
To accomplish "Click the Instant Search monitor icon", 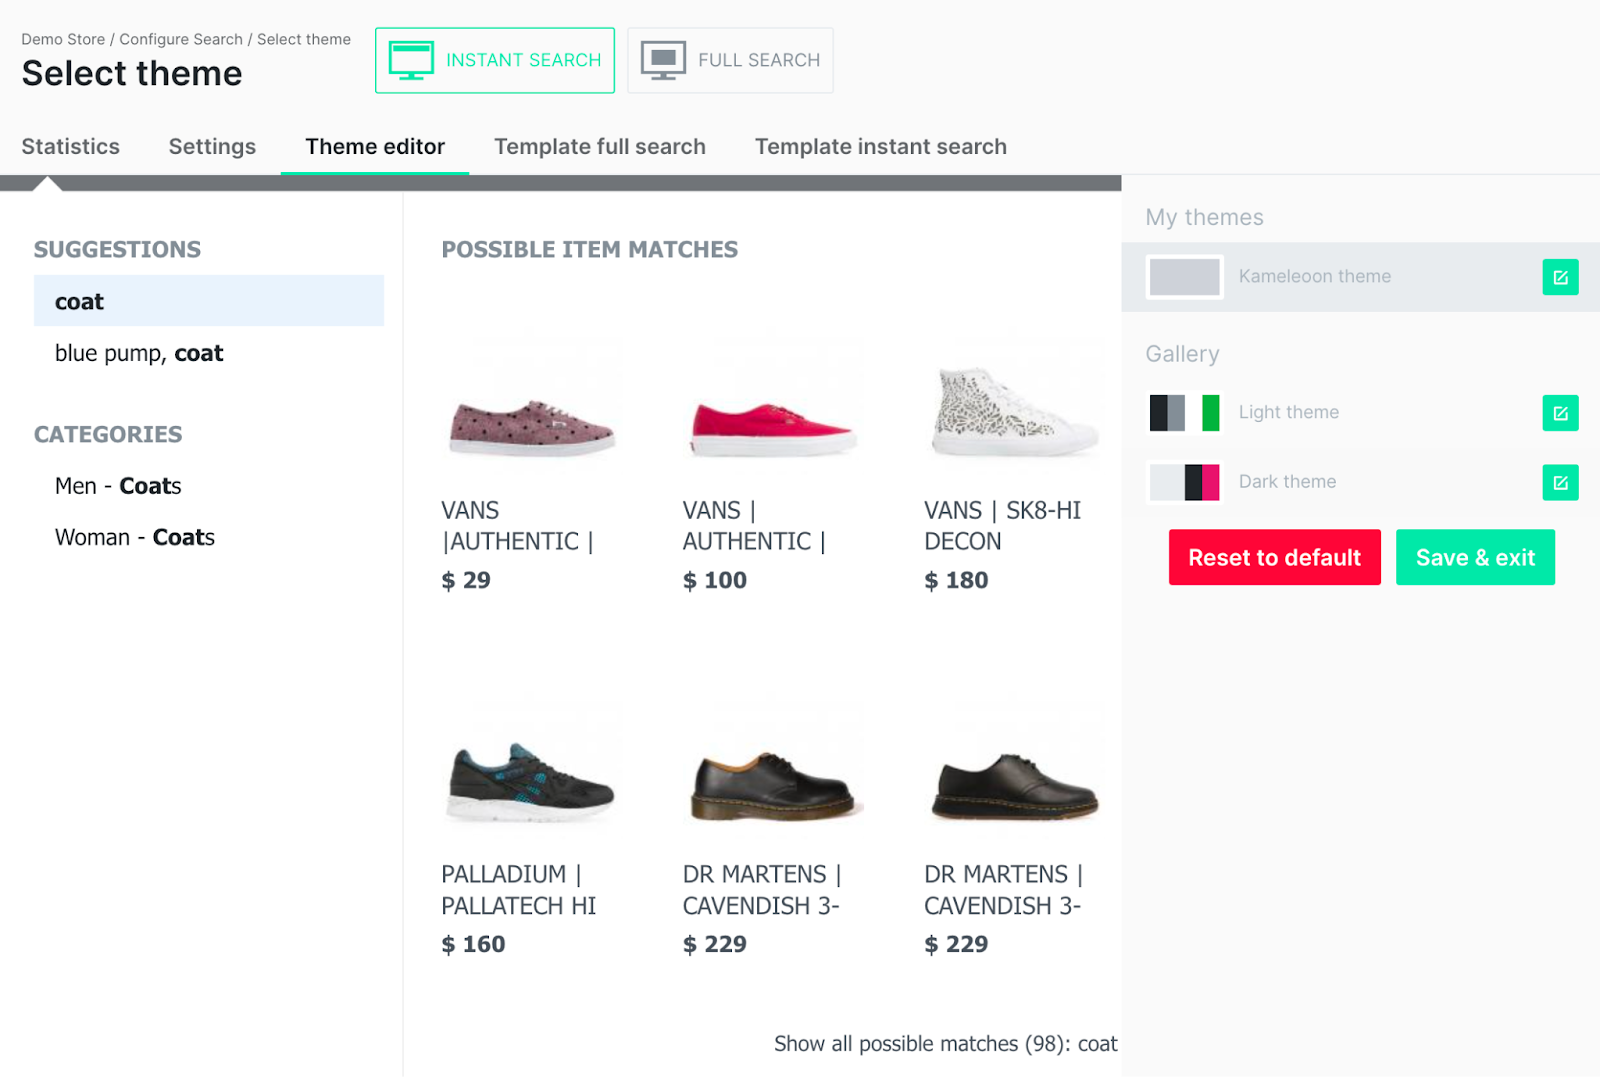I will [411, 60].
